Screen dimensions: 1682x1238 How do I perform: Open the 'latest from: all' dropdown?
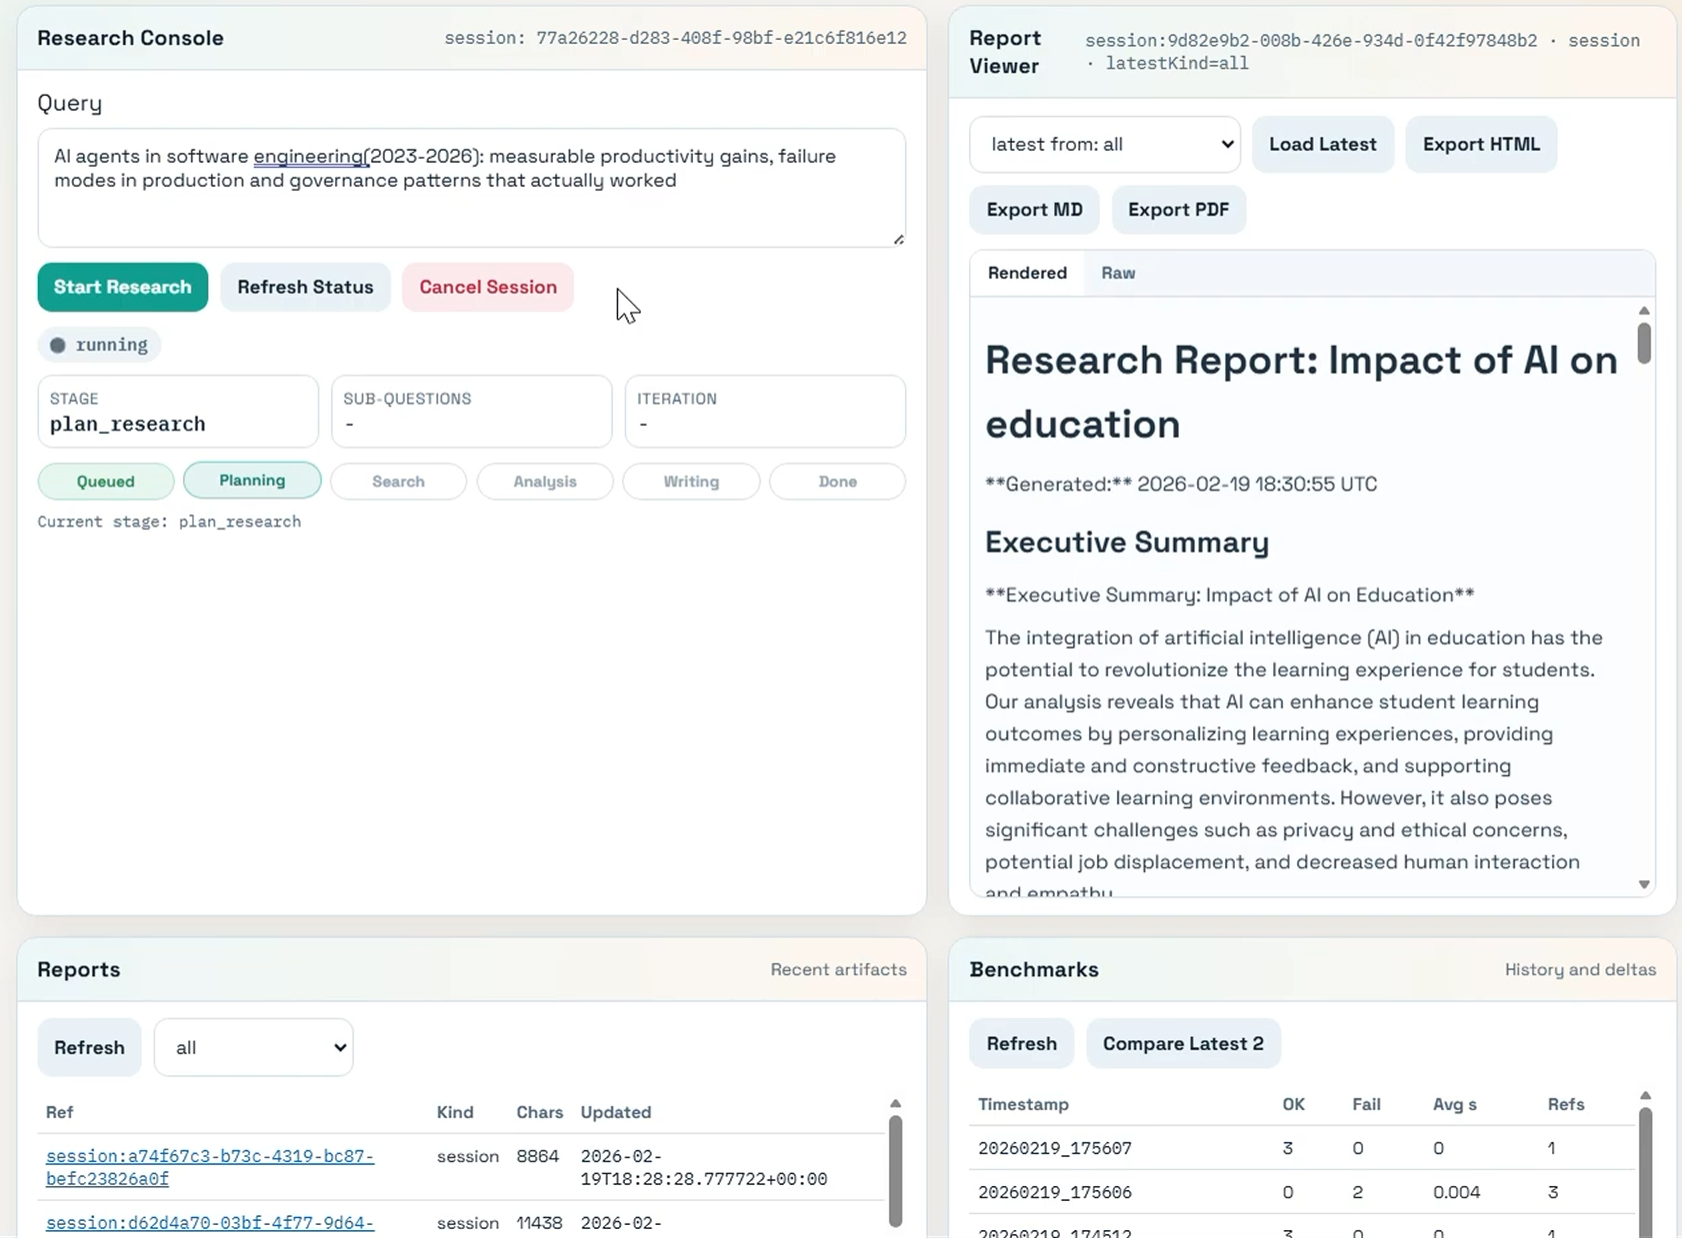pyautogui.click(x=1105, y=144)
